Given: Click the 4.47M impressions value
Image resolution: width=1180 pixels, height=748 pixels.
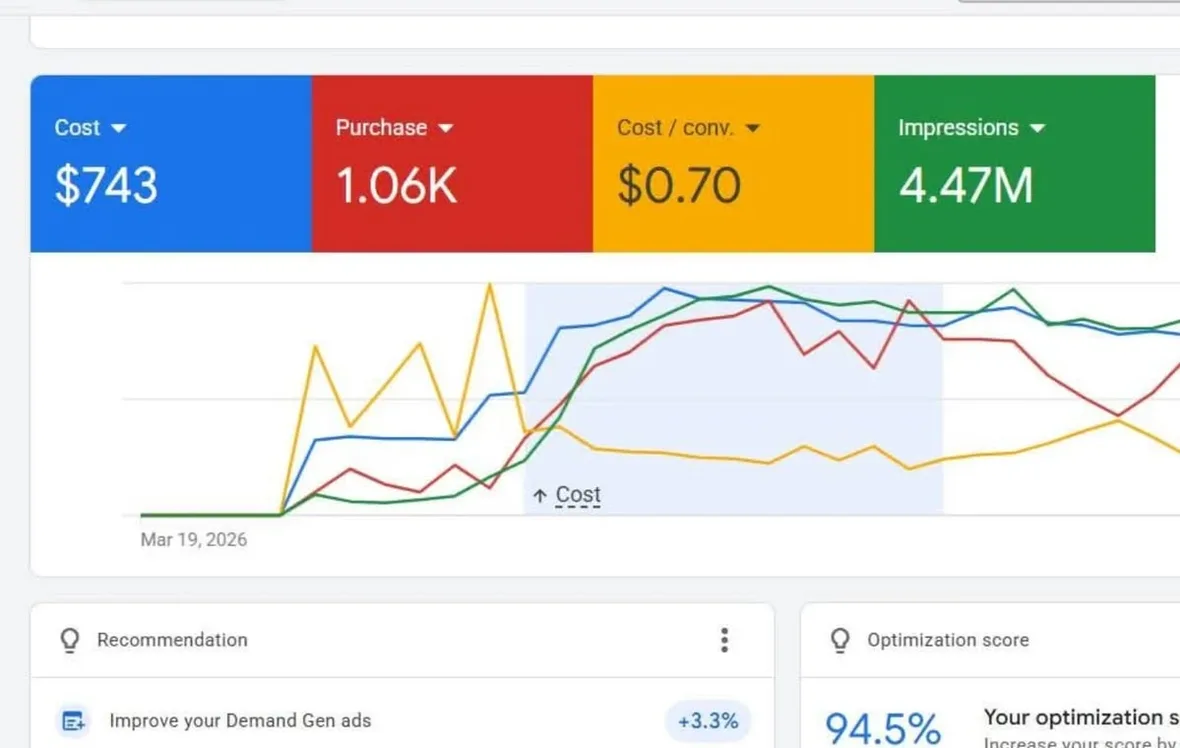Looking at the screenshot, I should pos(966,185).
